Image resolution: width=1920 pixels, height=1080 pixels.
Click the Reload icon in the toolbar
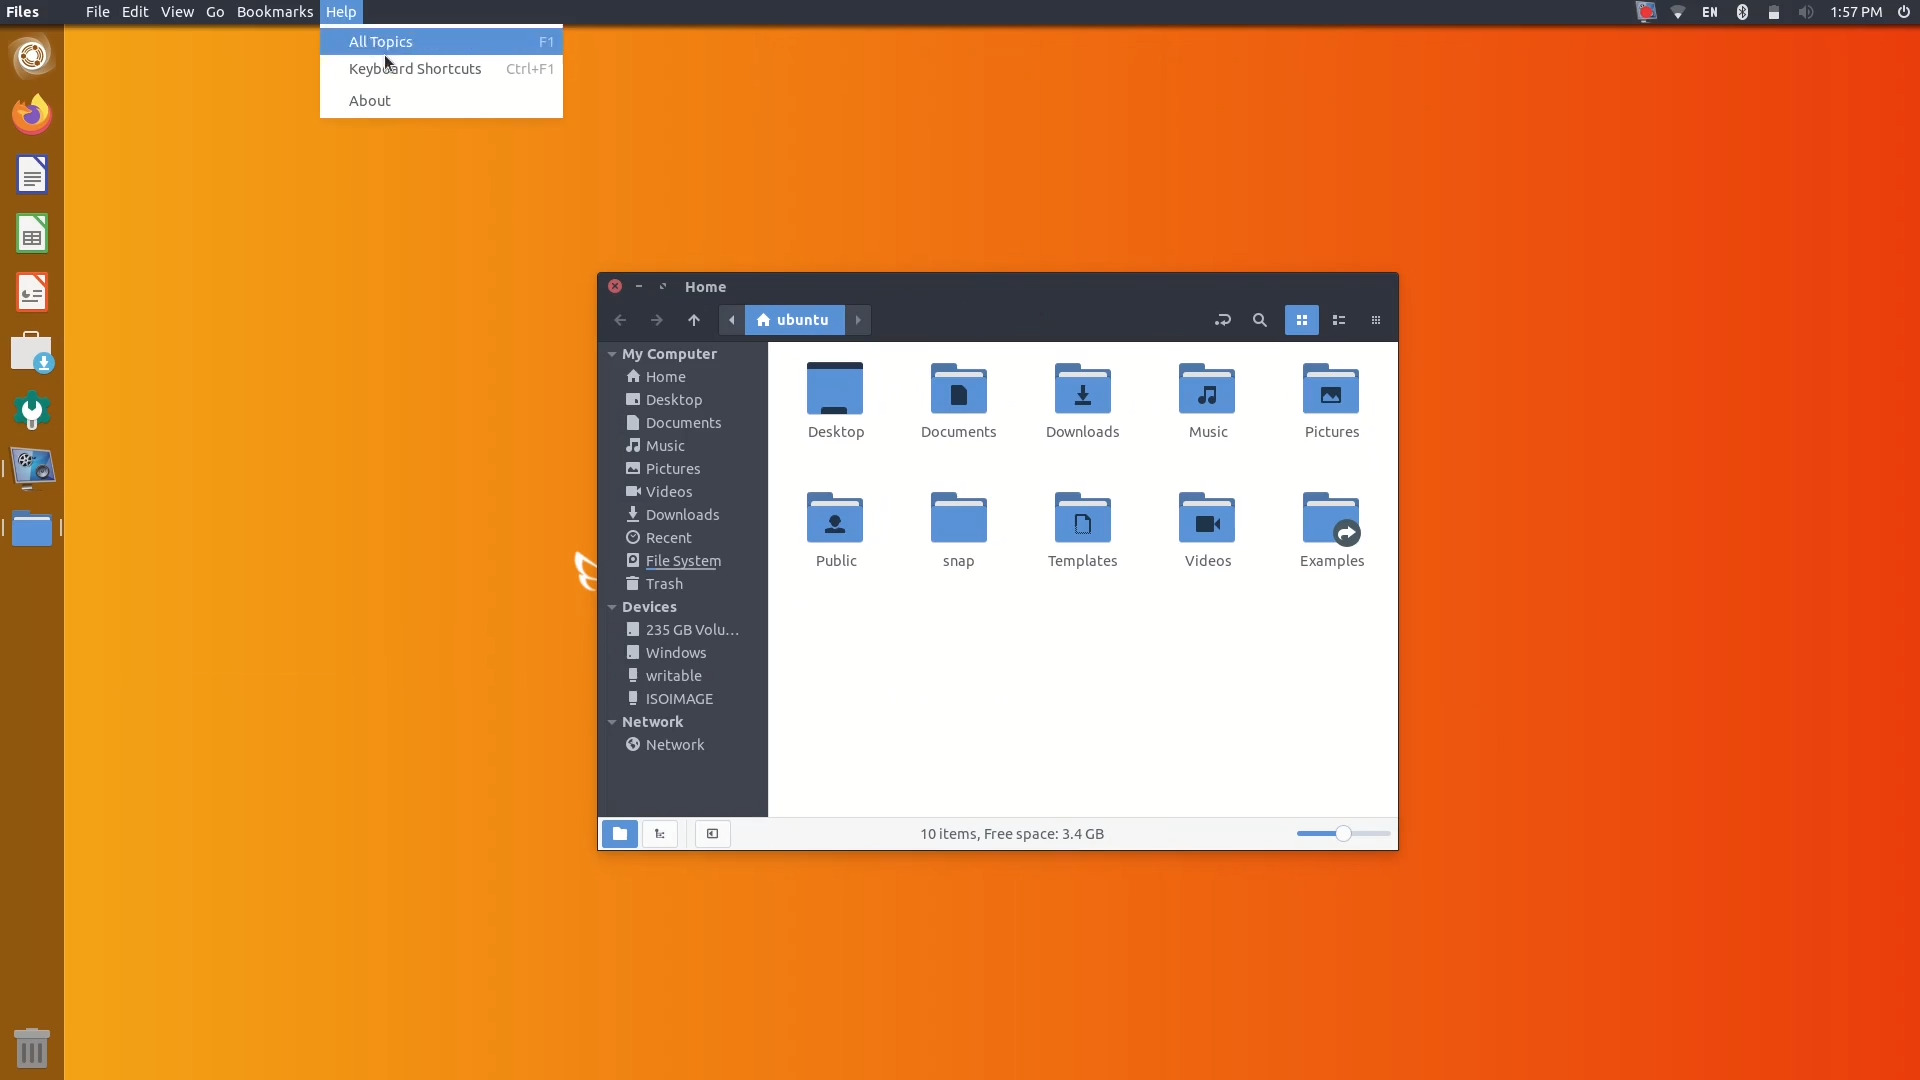[x=1222, y=320]
